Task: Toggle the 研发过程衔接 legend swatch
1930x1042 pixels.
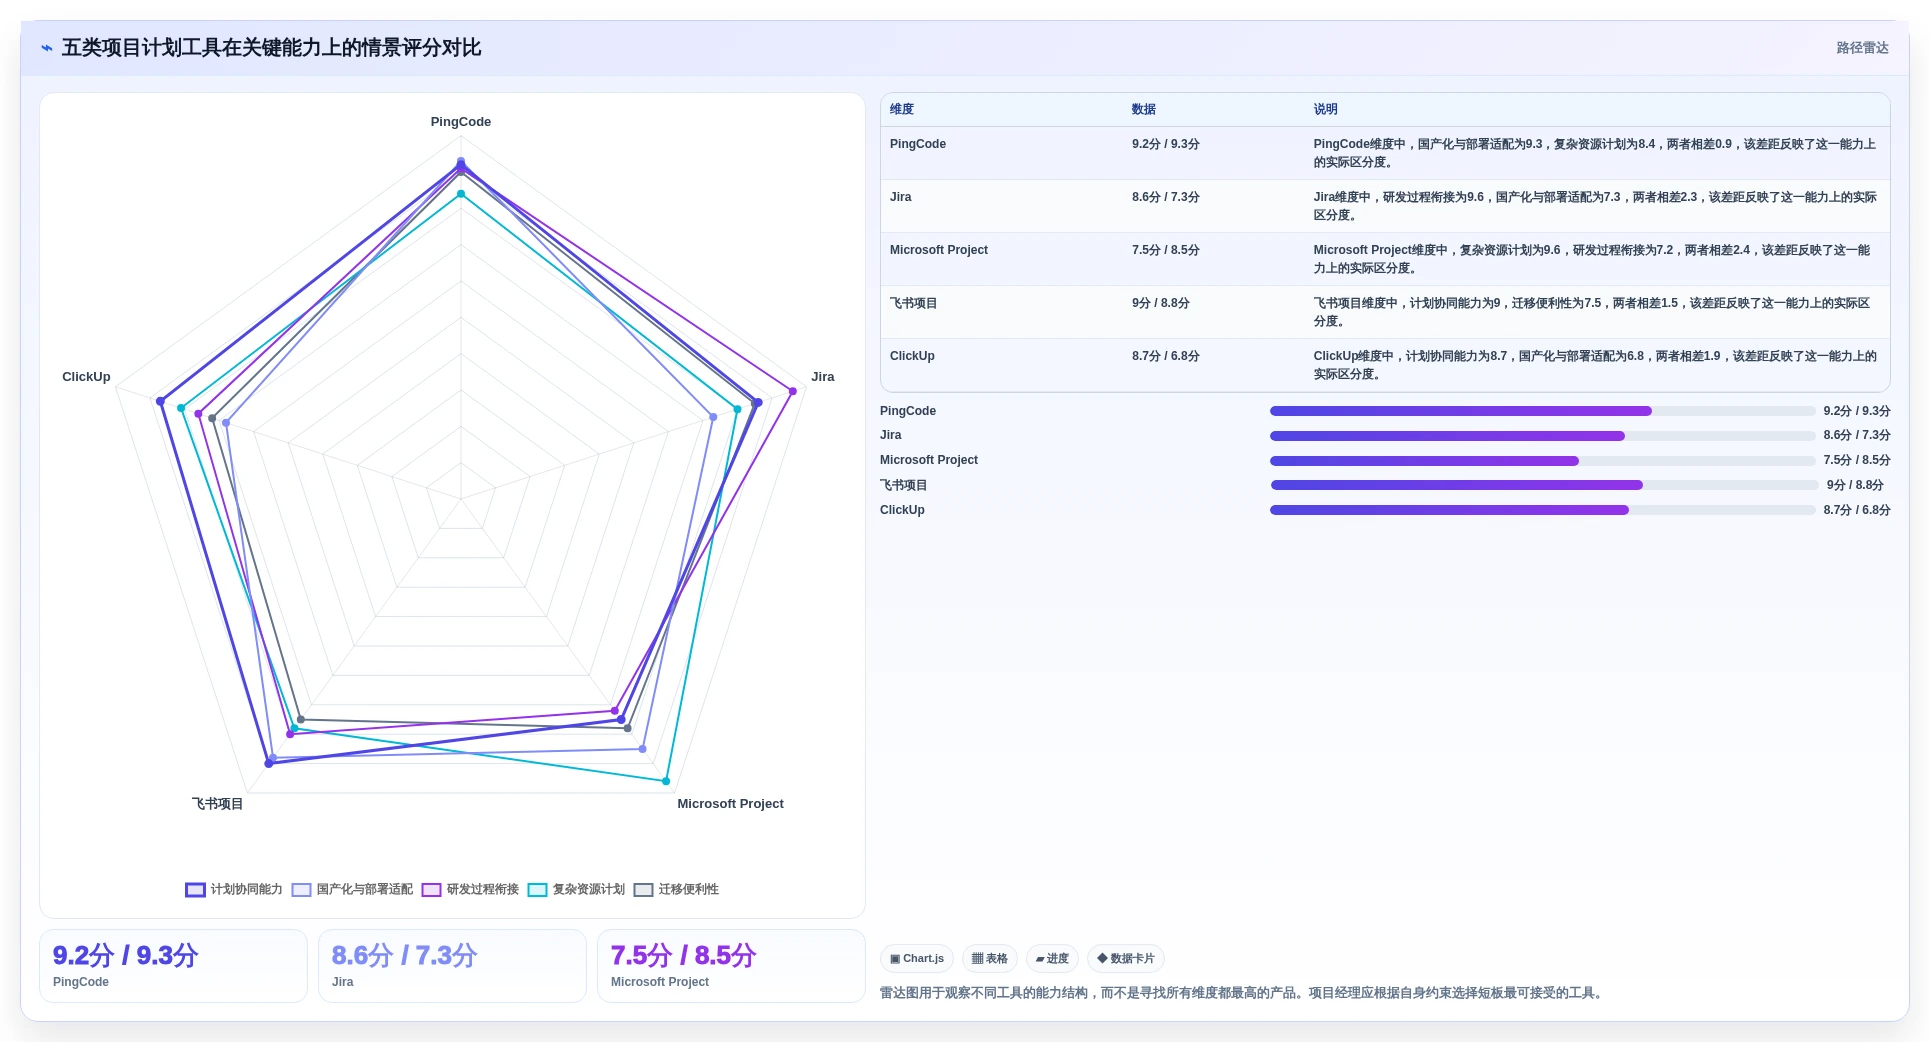Action: pyautogui.click(x=431, y=890)
